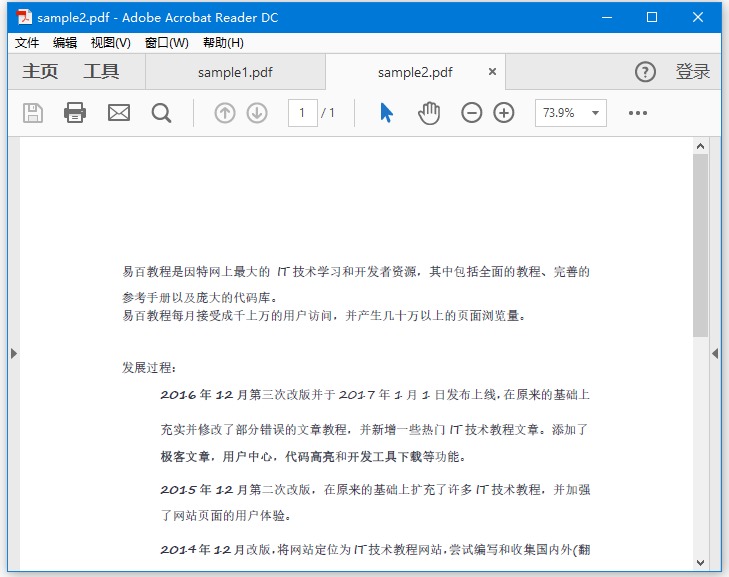Switch to the sample1.pdf tab

tap(235, 72)
